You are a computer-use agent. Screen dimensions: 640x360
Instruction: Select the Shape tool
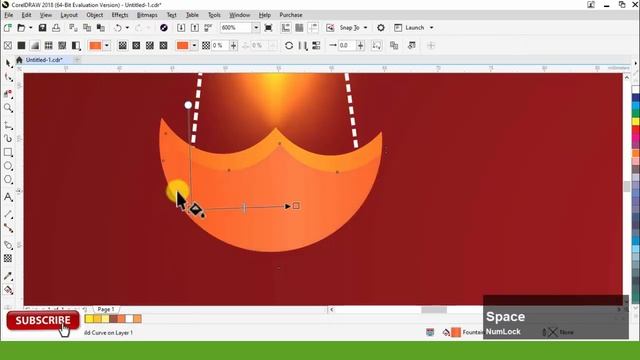[x=8, y=77]
